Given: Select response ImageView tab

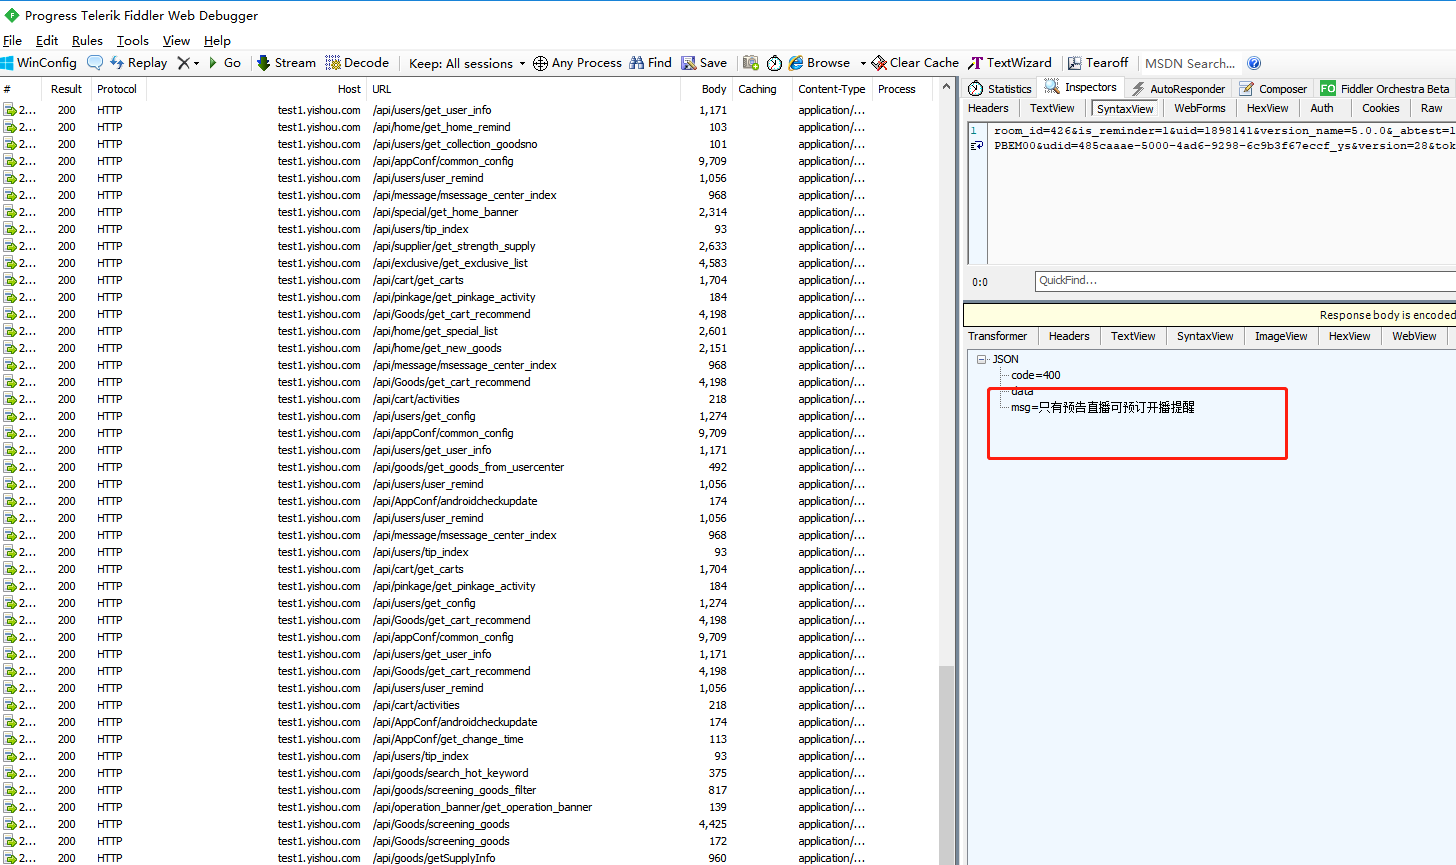Looking at the screenshot, I should pyautogui.click(x=1281, y=336).
